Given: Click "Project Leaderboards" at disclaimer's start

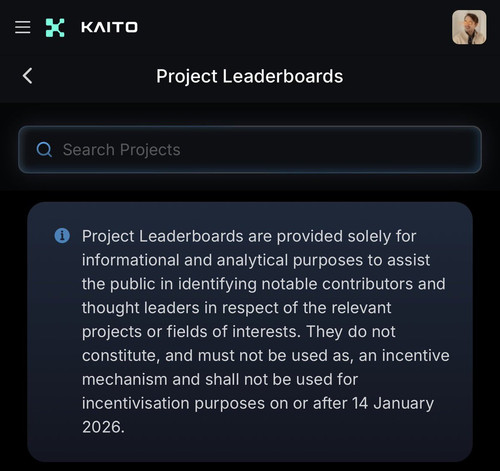Looking at the screenshot, I should [163, 236].
